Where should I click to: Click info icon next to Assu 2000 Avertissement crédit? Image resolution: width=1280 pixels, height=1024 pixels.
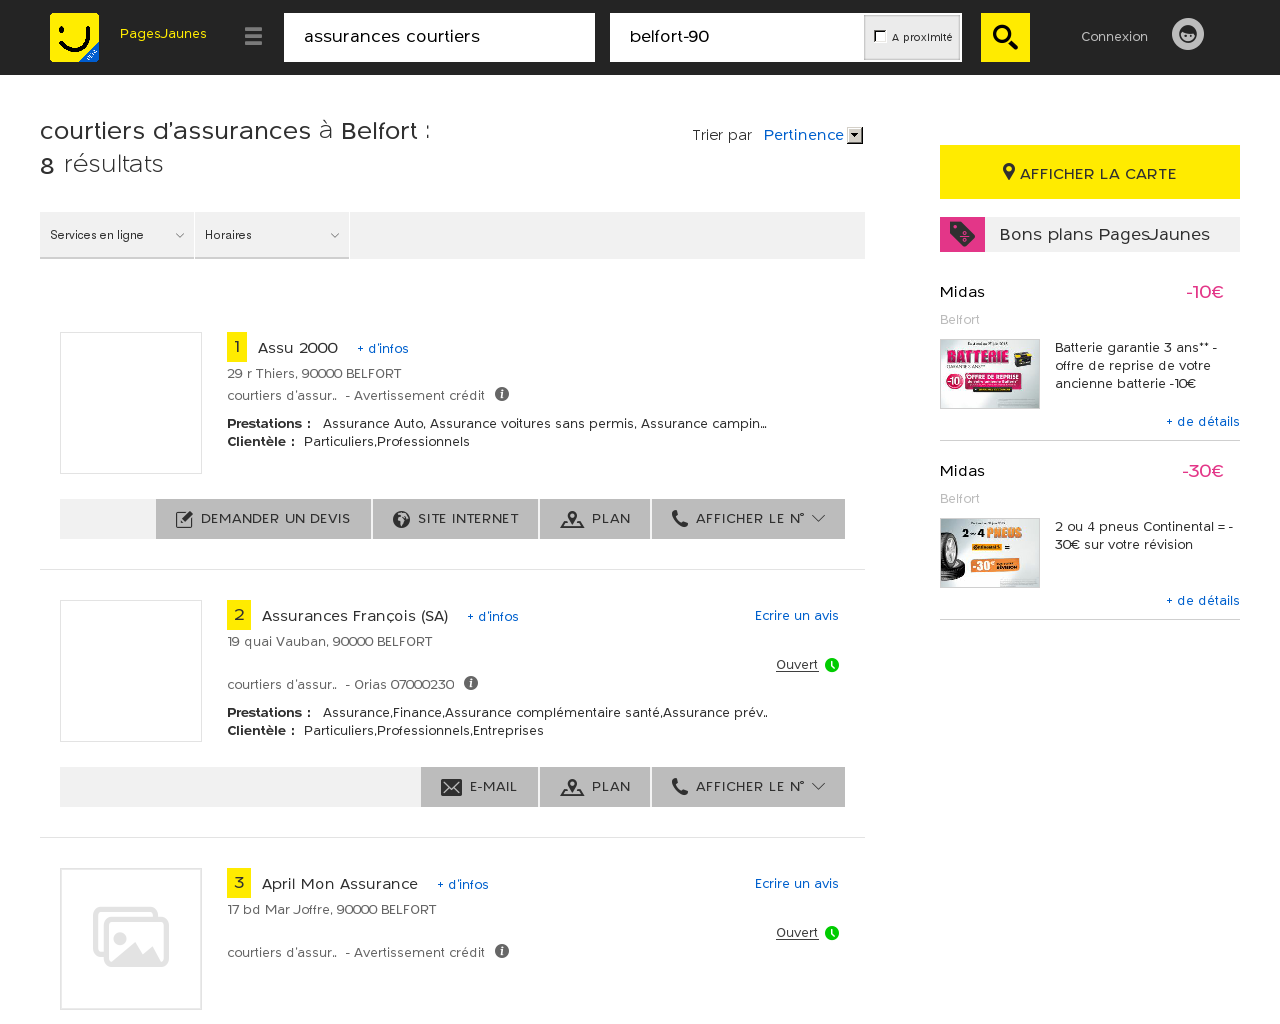coord(502,394)
